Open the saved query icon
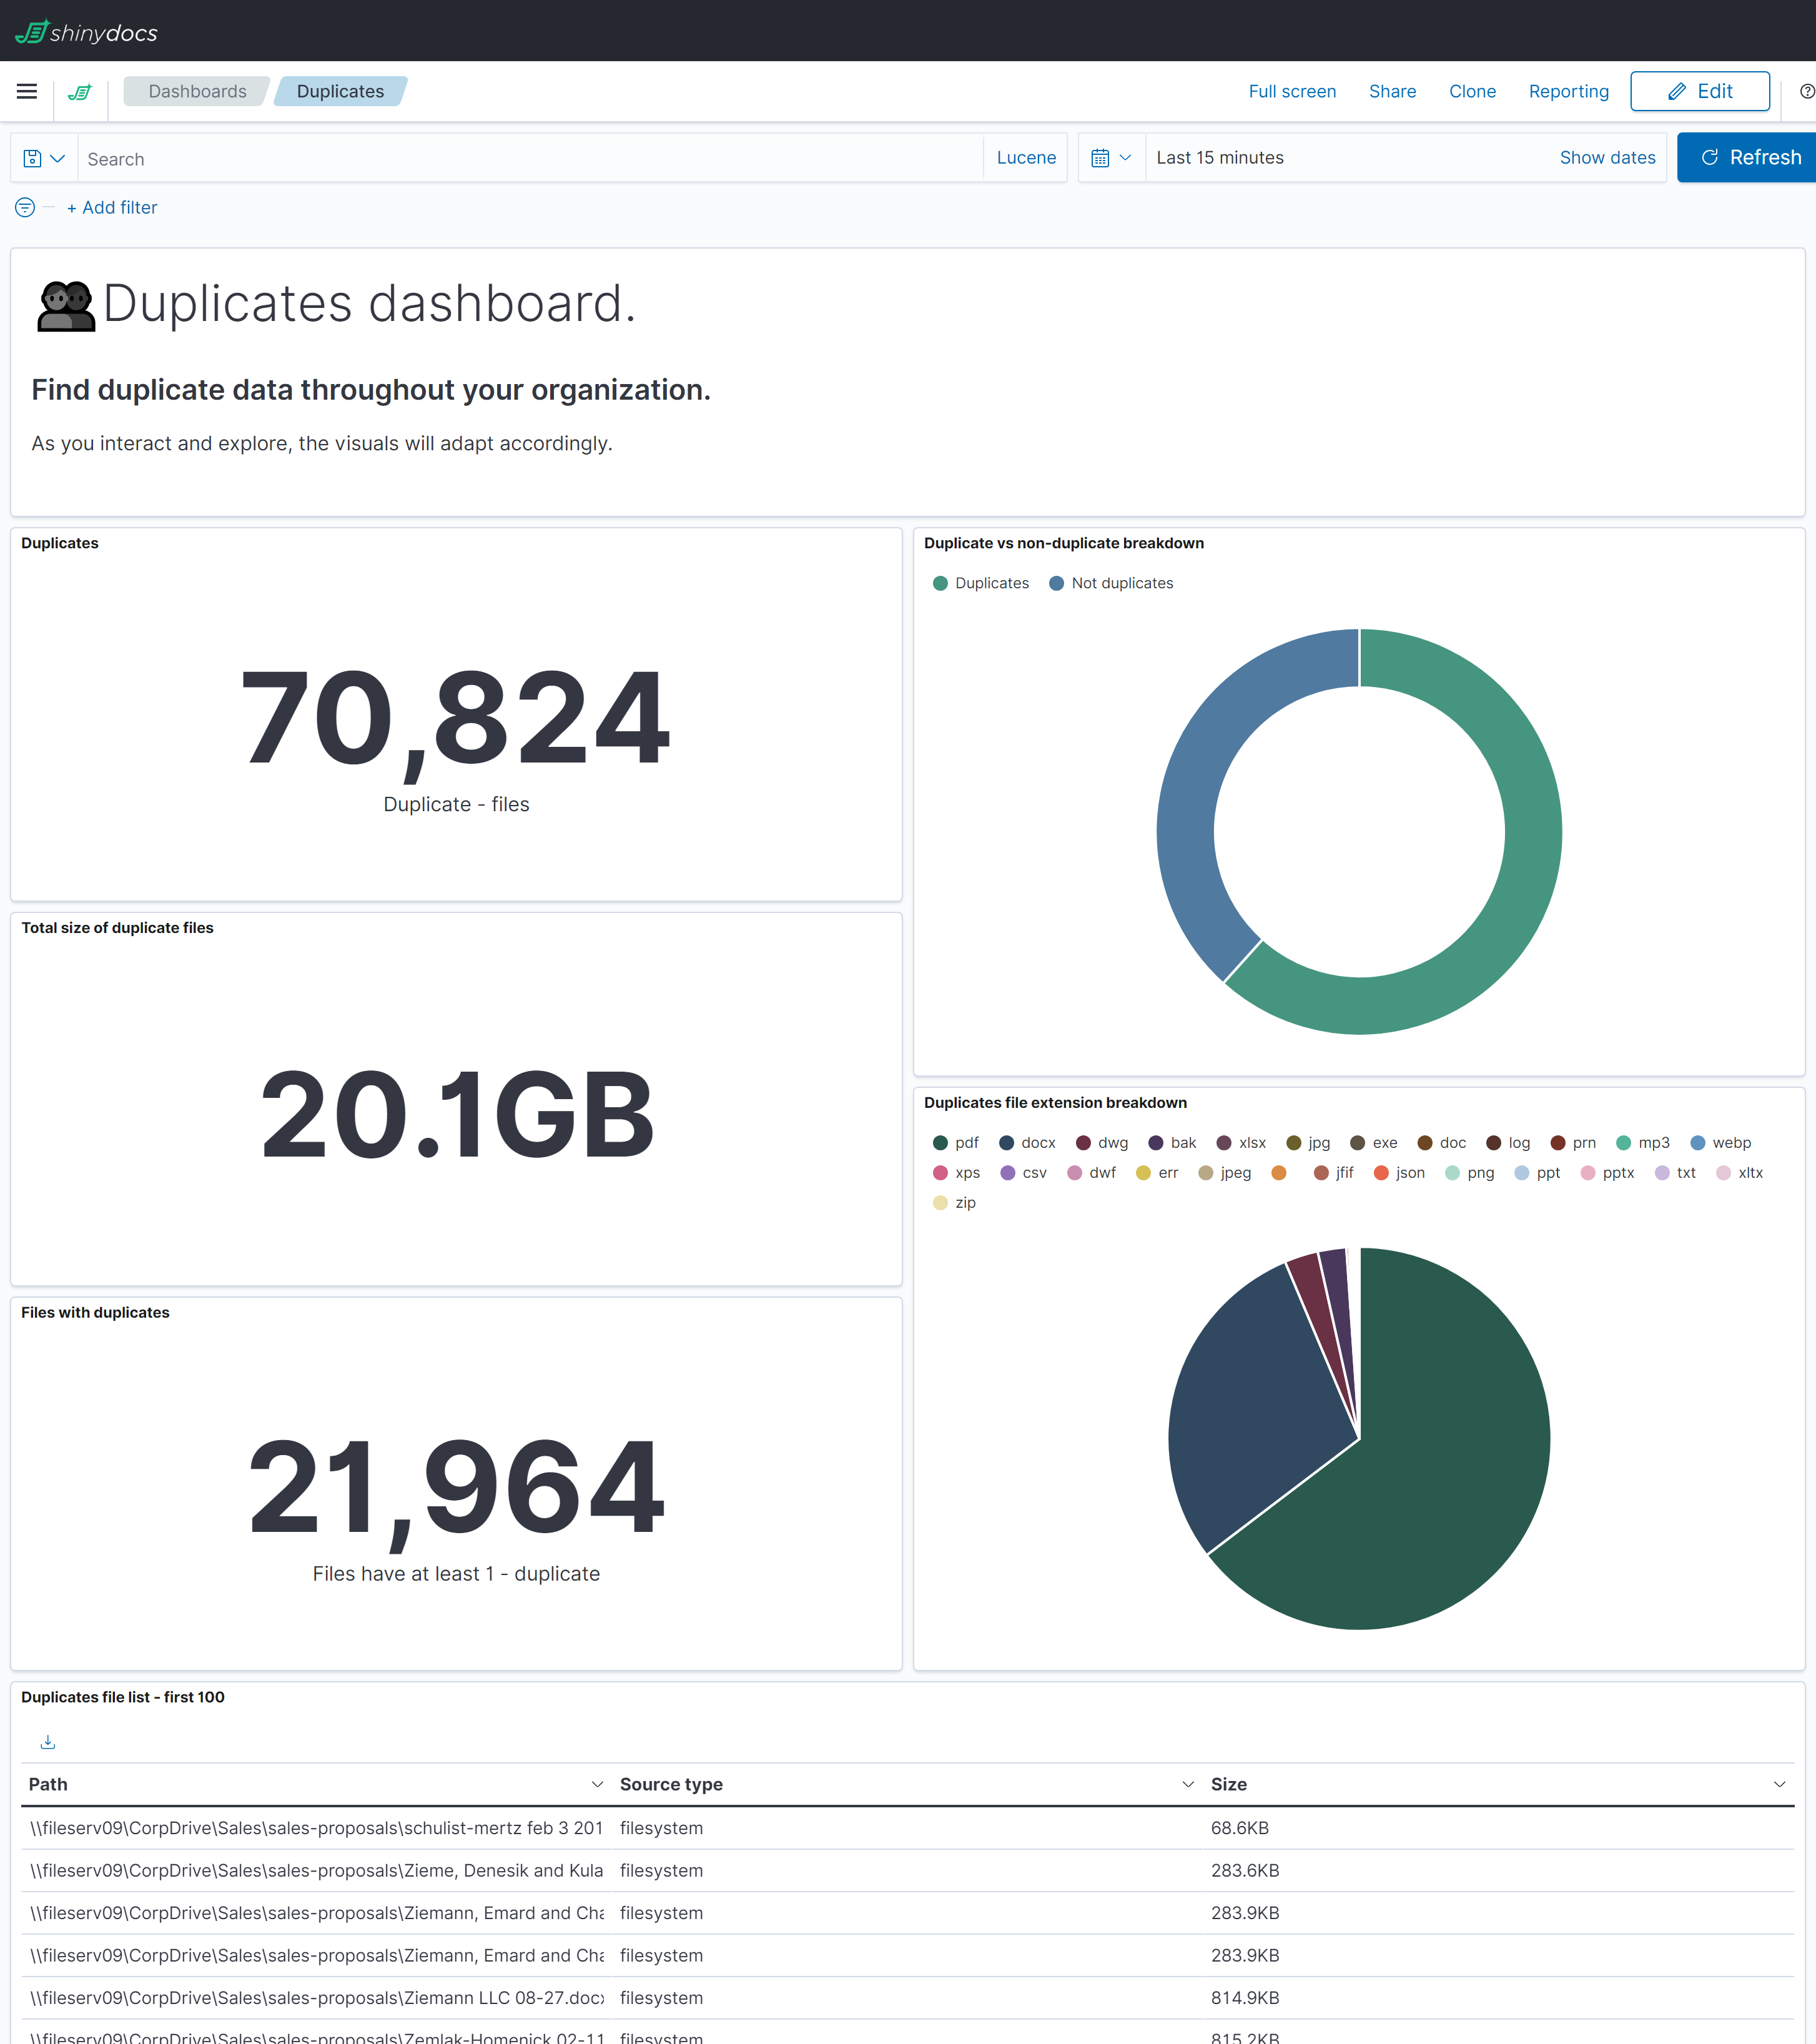The image size is (1816, 2044). [x=32, y=157]
